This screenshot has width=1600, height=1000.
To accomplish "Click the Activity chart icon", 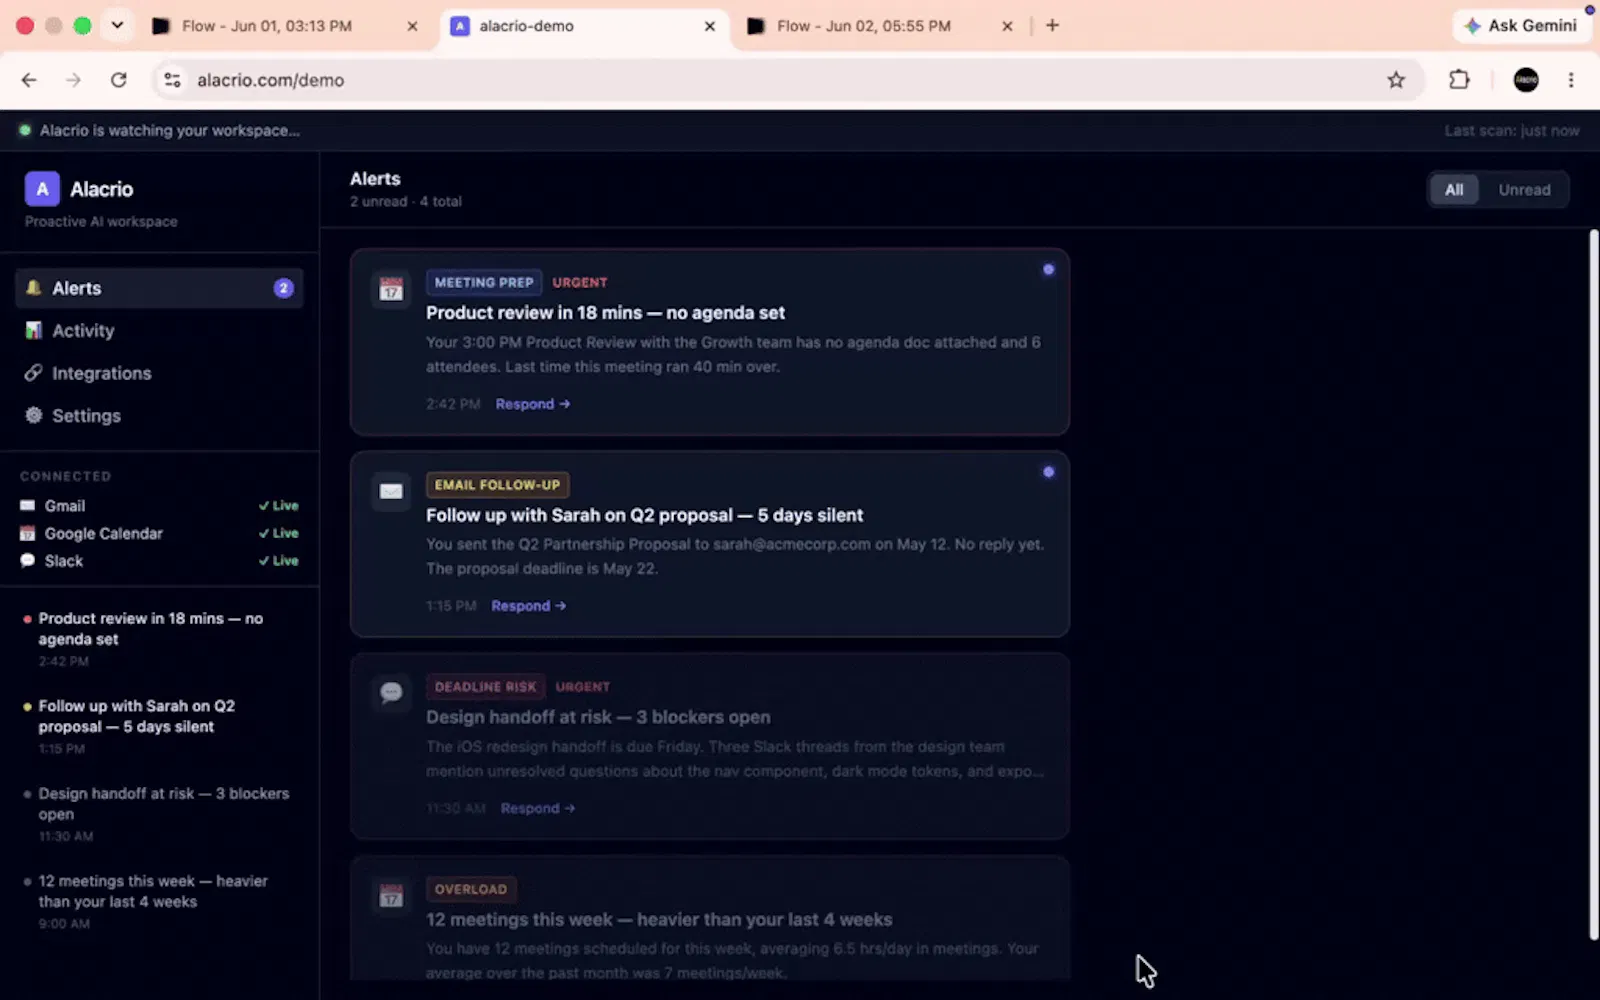I will (x=33, y=330).
